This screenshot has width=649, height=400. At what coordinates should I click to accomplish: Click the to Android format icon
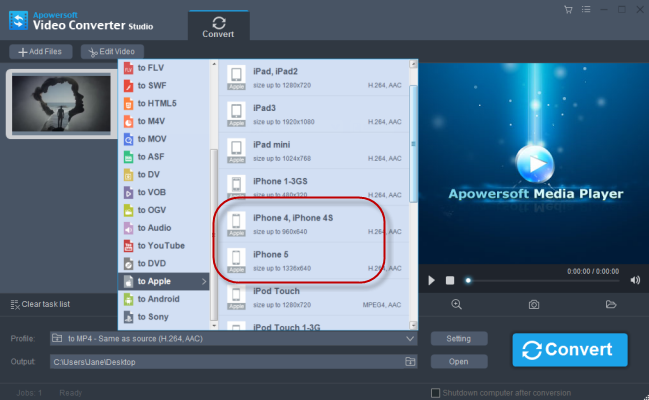click(x=128, y=299)
